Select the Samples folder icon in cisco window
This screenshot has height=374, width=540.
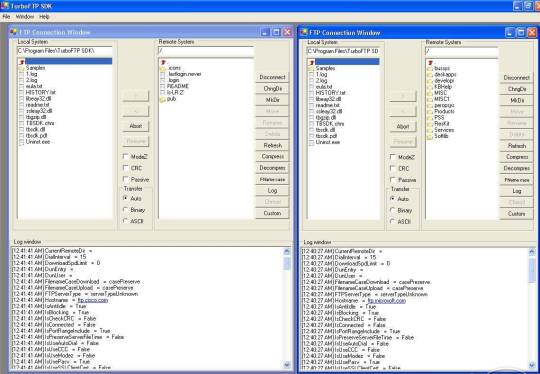21,68
